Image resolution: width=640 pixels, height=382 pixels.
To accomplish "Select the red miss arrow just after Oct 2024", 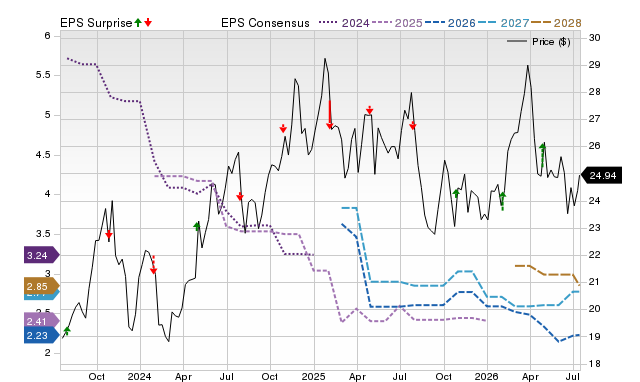I will coord(283,129).
